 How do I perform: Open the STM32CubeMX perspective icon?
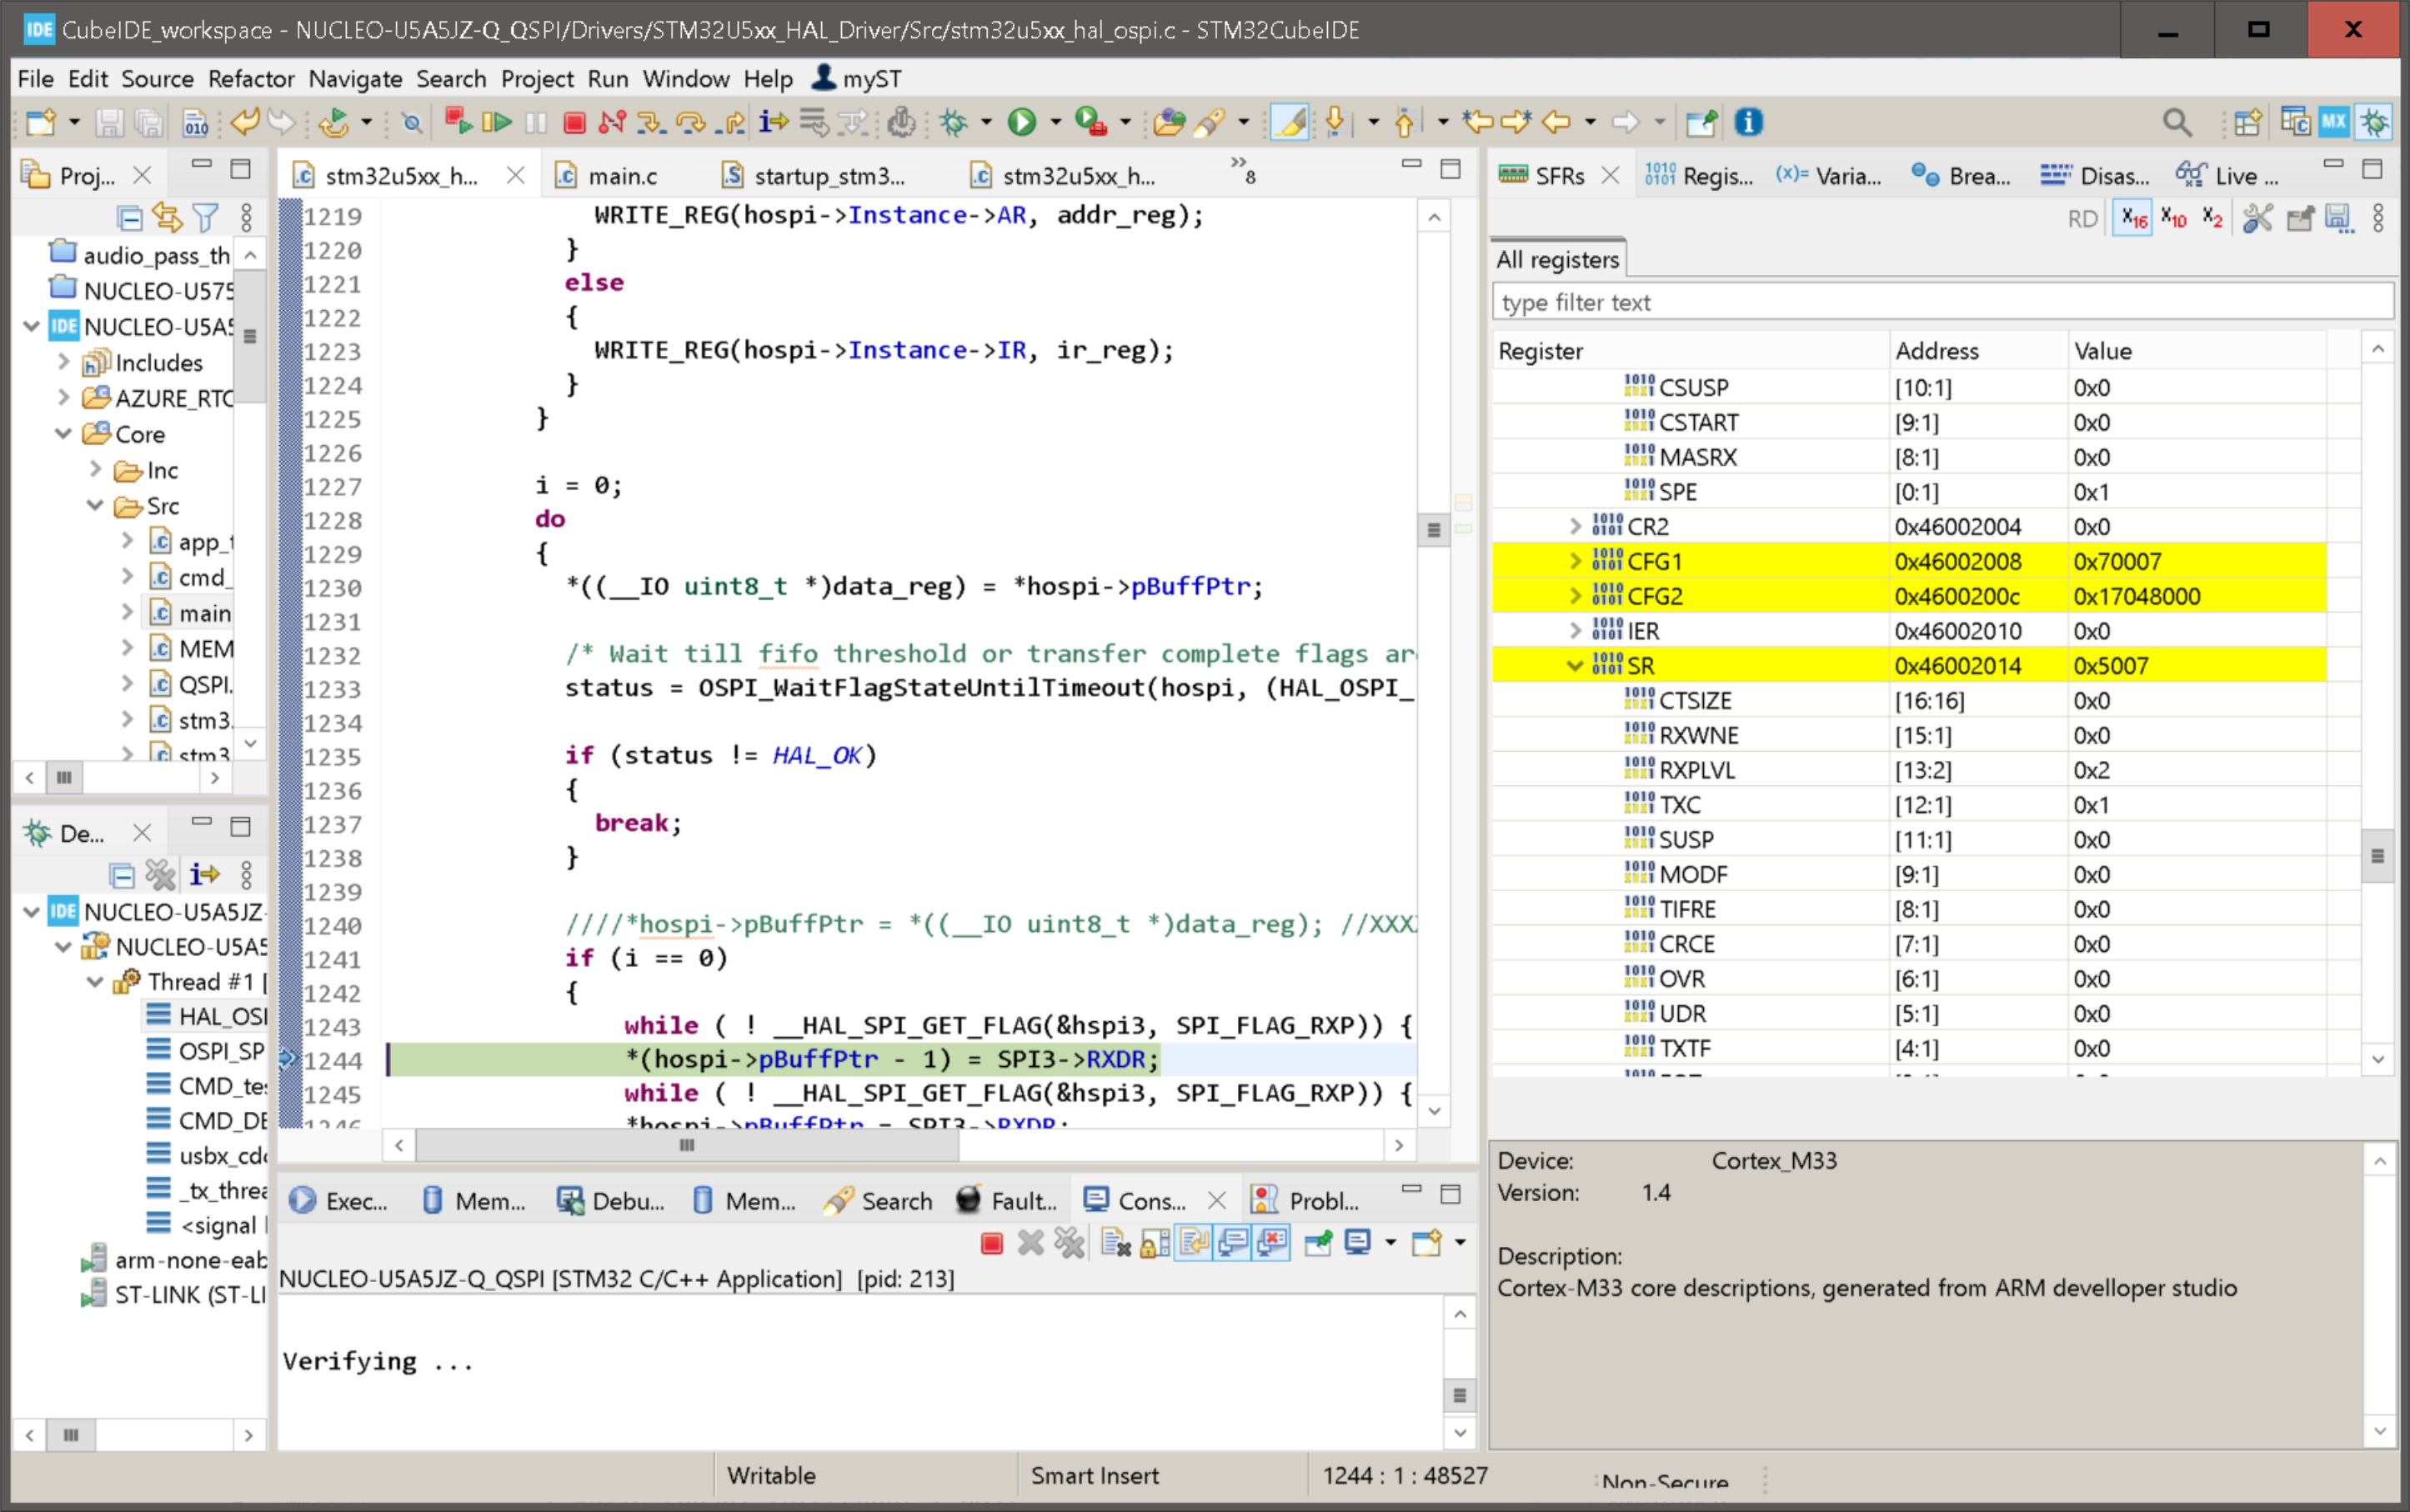pos(2333,120)
